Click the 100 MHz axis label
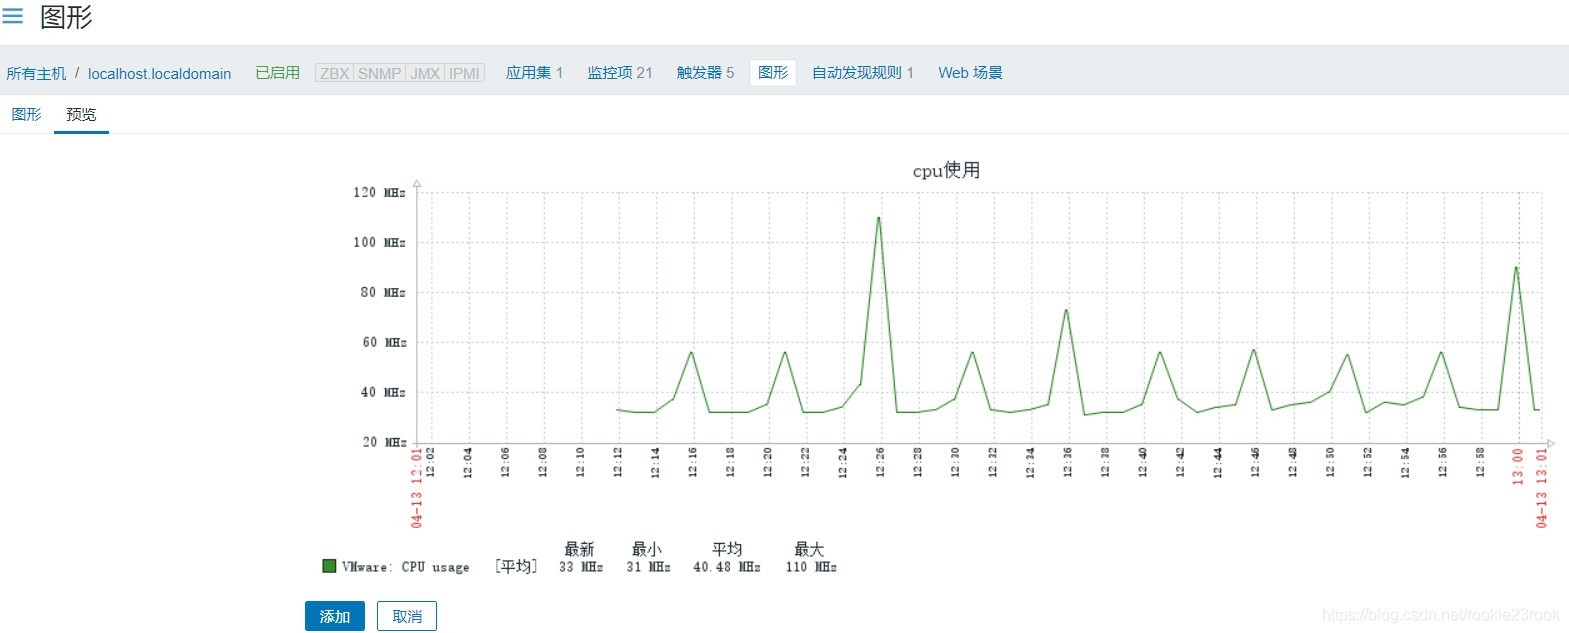Image resolution: width=1569 pixels, height=633 pixels. [x=379, y=242]
